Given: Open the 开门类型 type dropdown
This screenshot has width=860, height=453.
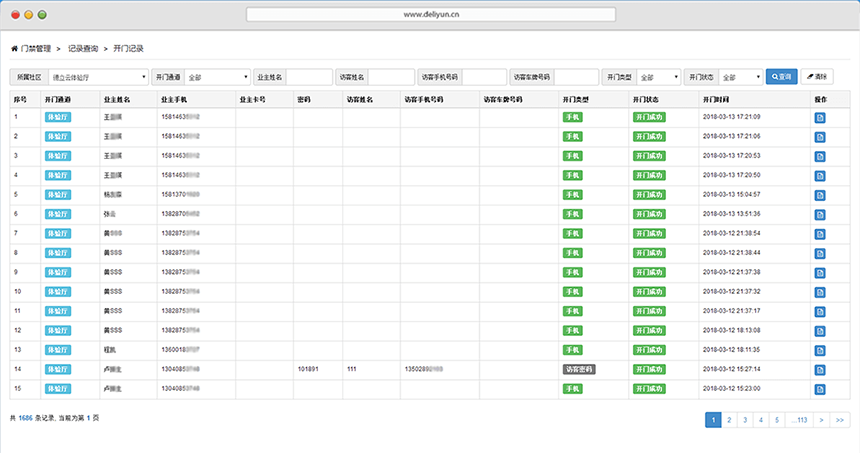Looking at the screenshot, I should (x=659, y=77).
